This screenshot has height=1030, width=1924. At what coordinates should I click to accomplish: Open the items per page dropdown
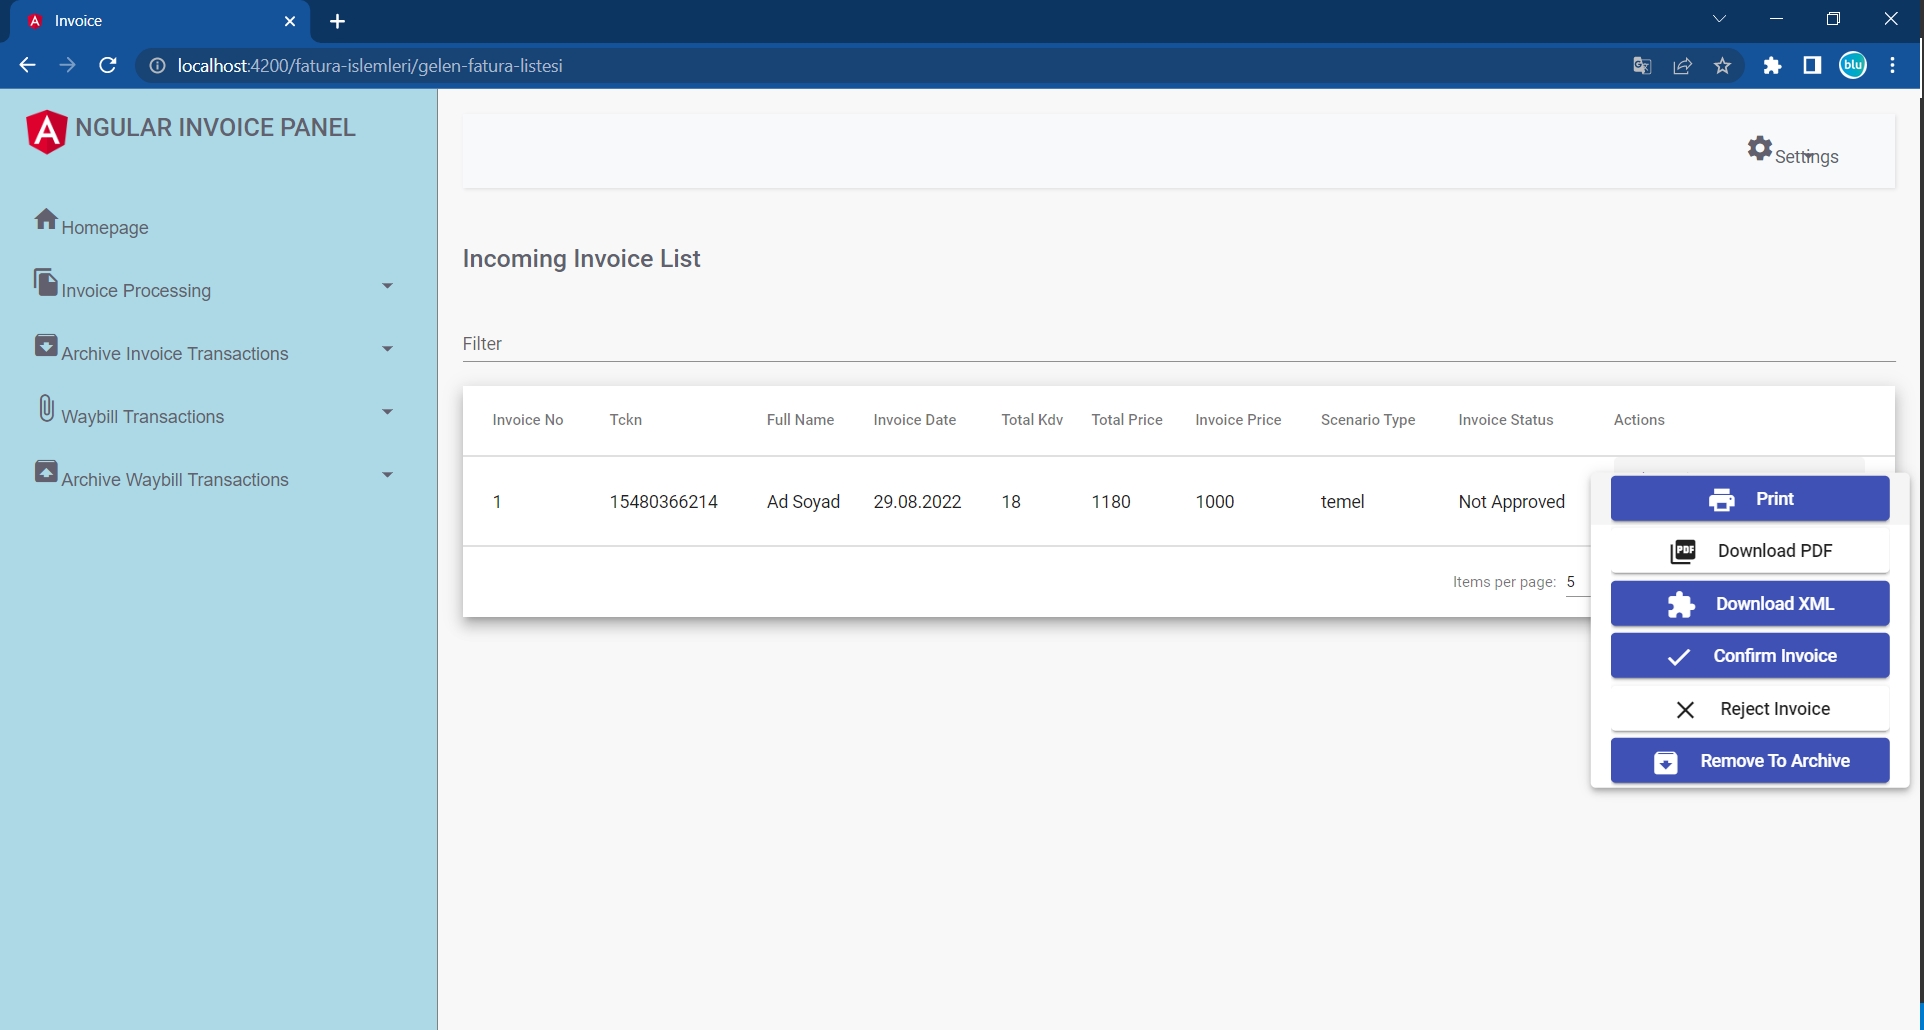[x=1577, y=582]
